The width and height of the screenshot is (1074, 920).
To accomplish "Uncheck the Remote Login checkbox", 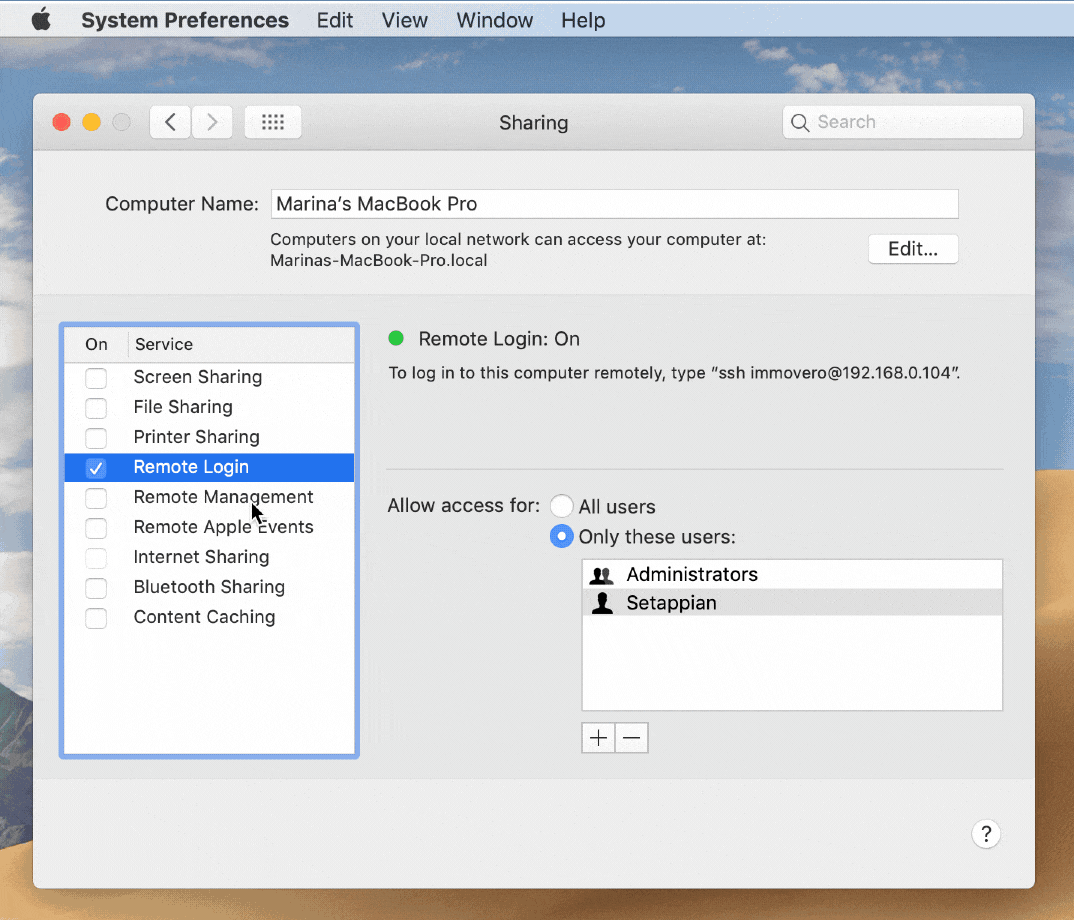I will 96,467.
